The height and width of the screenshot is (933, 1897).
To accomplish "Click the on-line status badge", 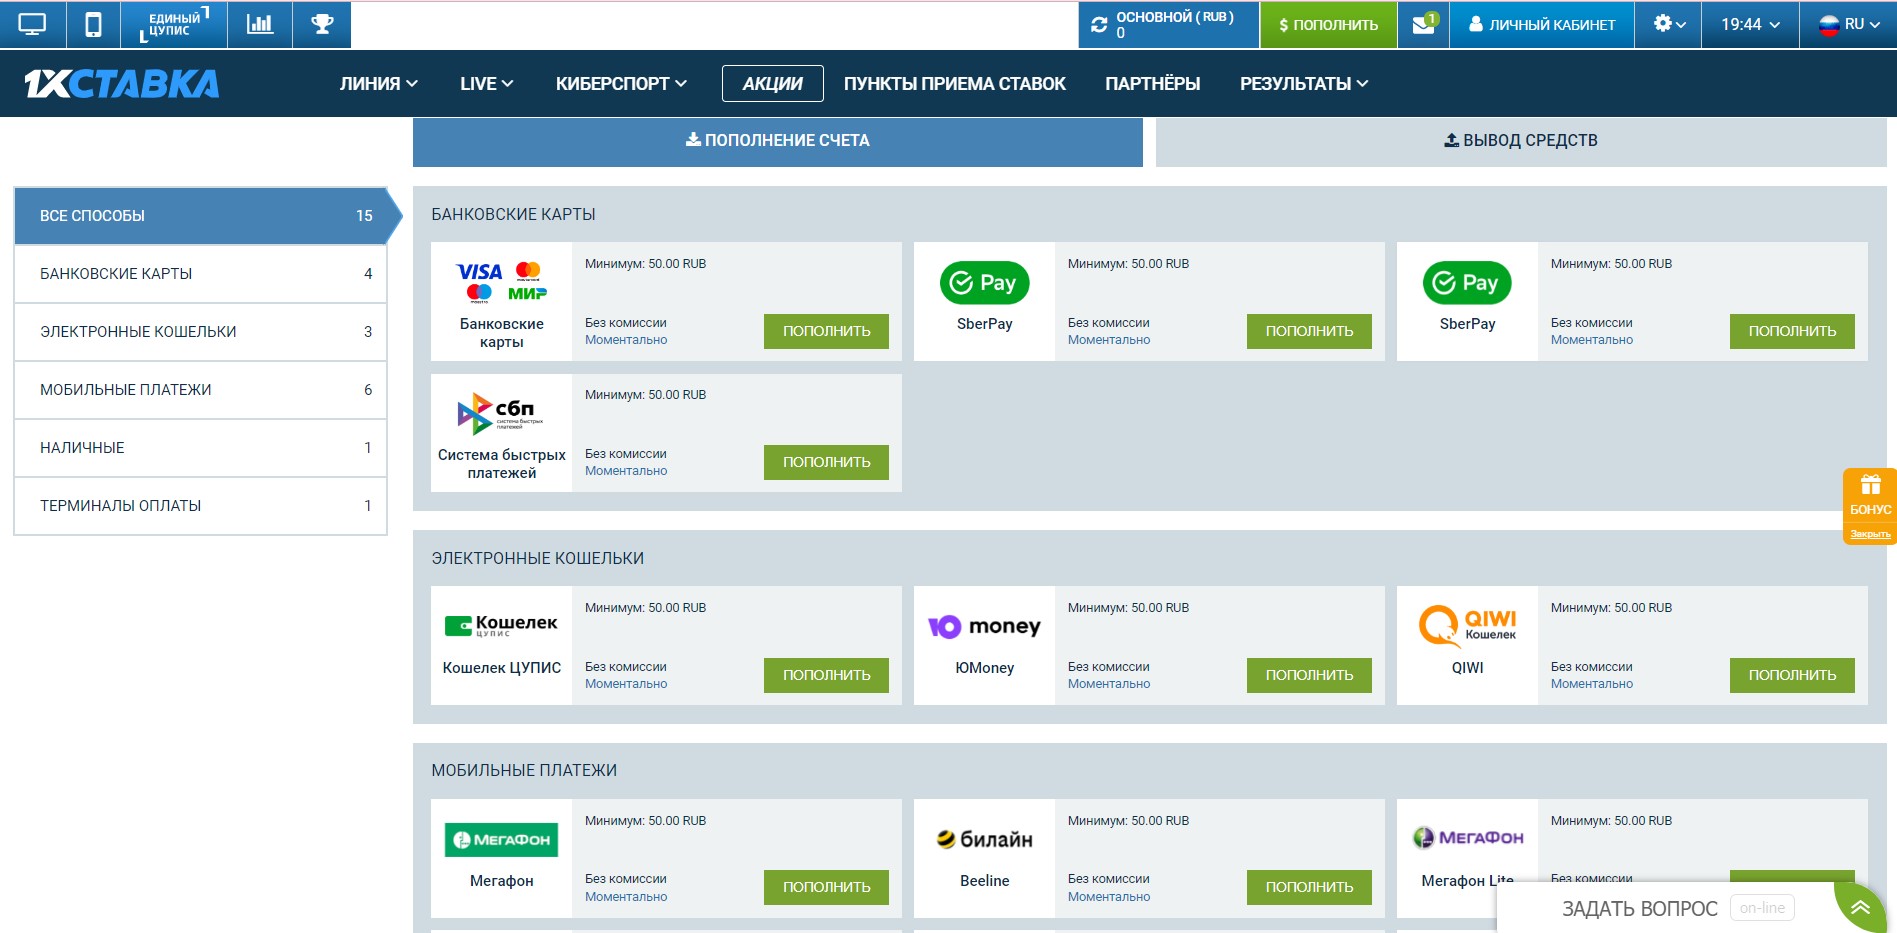I will coord(1762,908).
